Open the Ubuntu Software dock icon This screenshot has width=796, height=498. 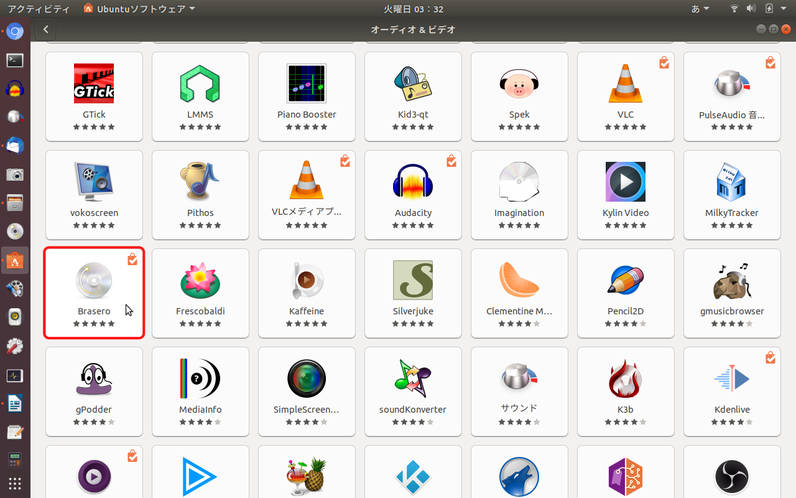coord(15,261)
